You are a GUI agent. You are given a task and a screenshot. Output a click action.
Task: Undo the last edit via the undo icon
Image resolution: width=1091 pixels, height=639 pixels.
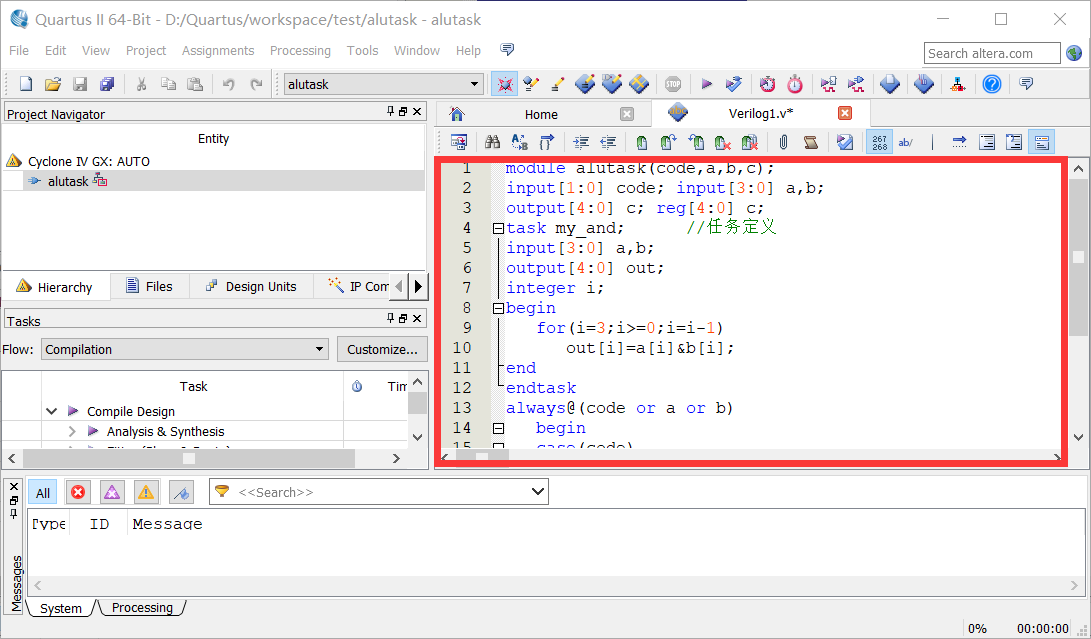pyautogui.click(x=227, y=84)
